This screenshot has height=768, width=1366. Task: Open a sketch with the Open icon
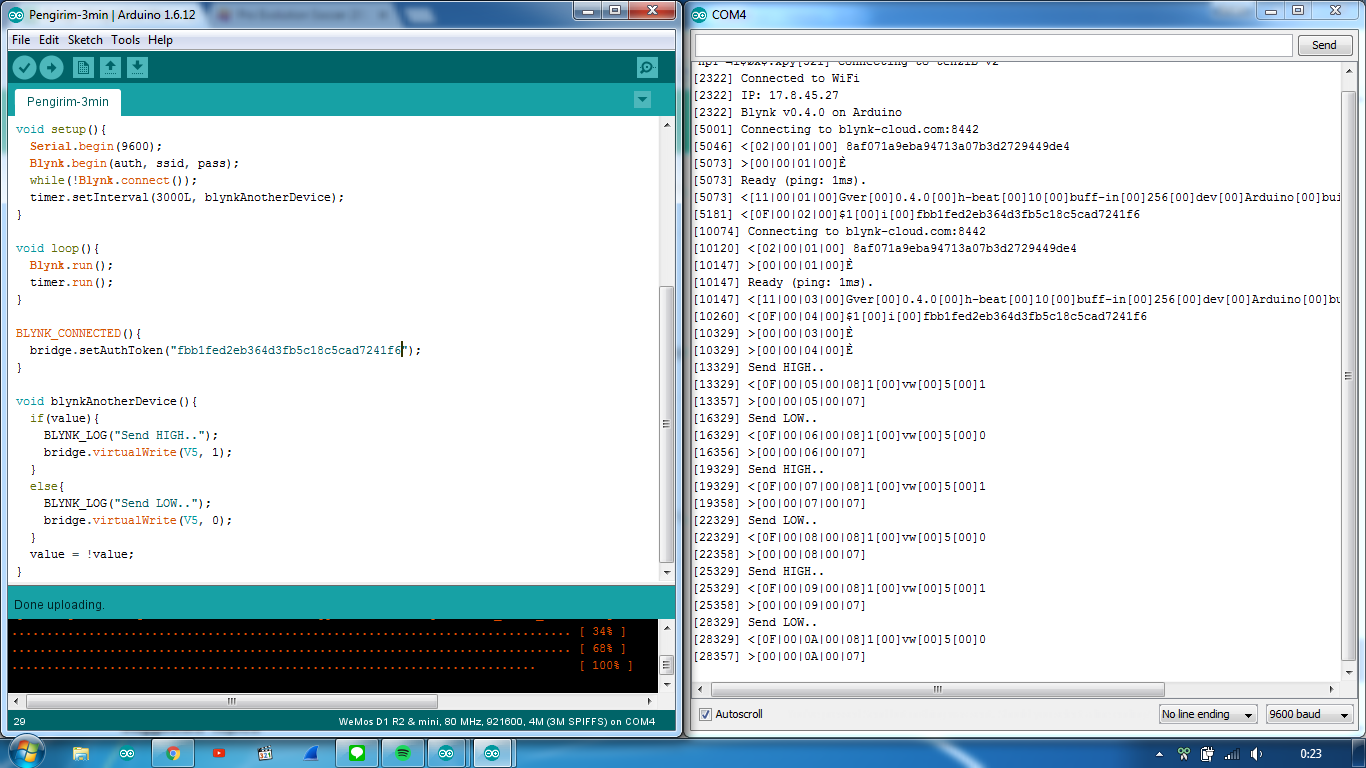111,67
